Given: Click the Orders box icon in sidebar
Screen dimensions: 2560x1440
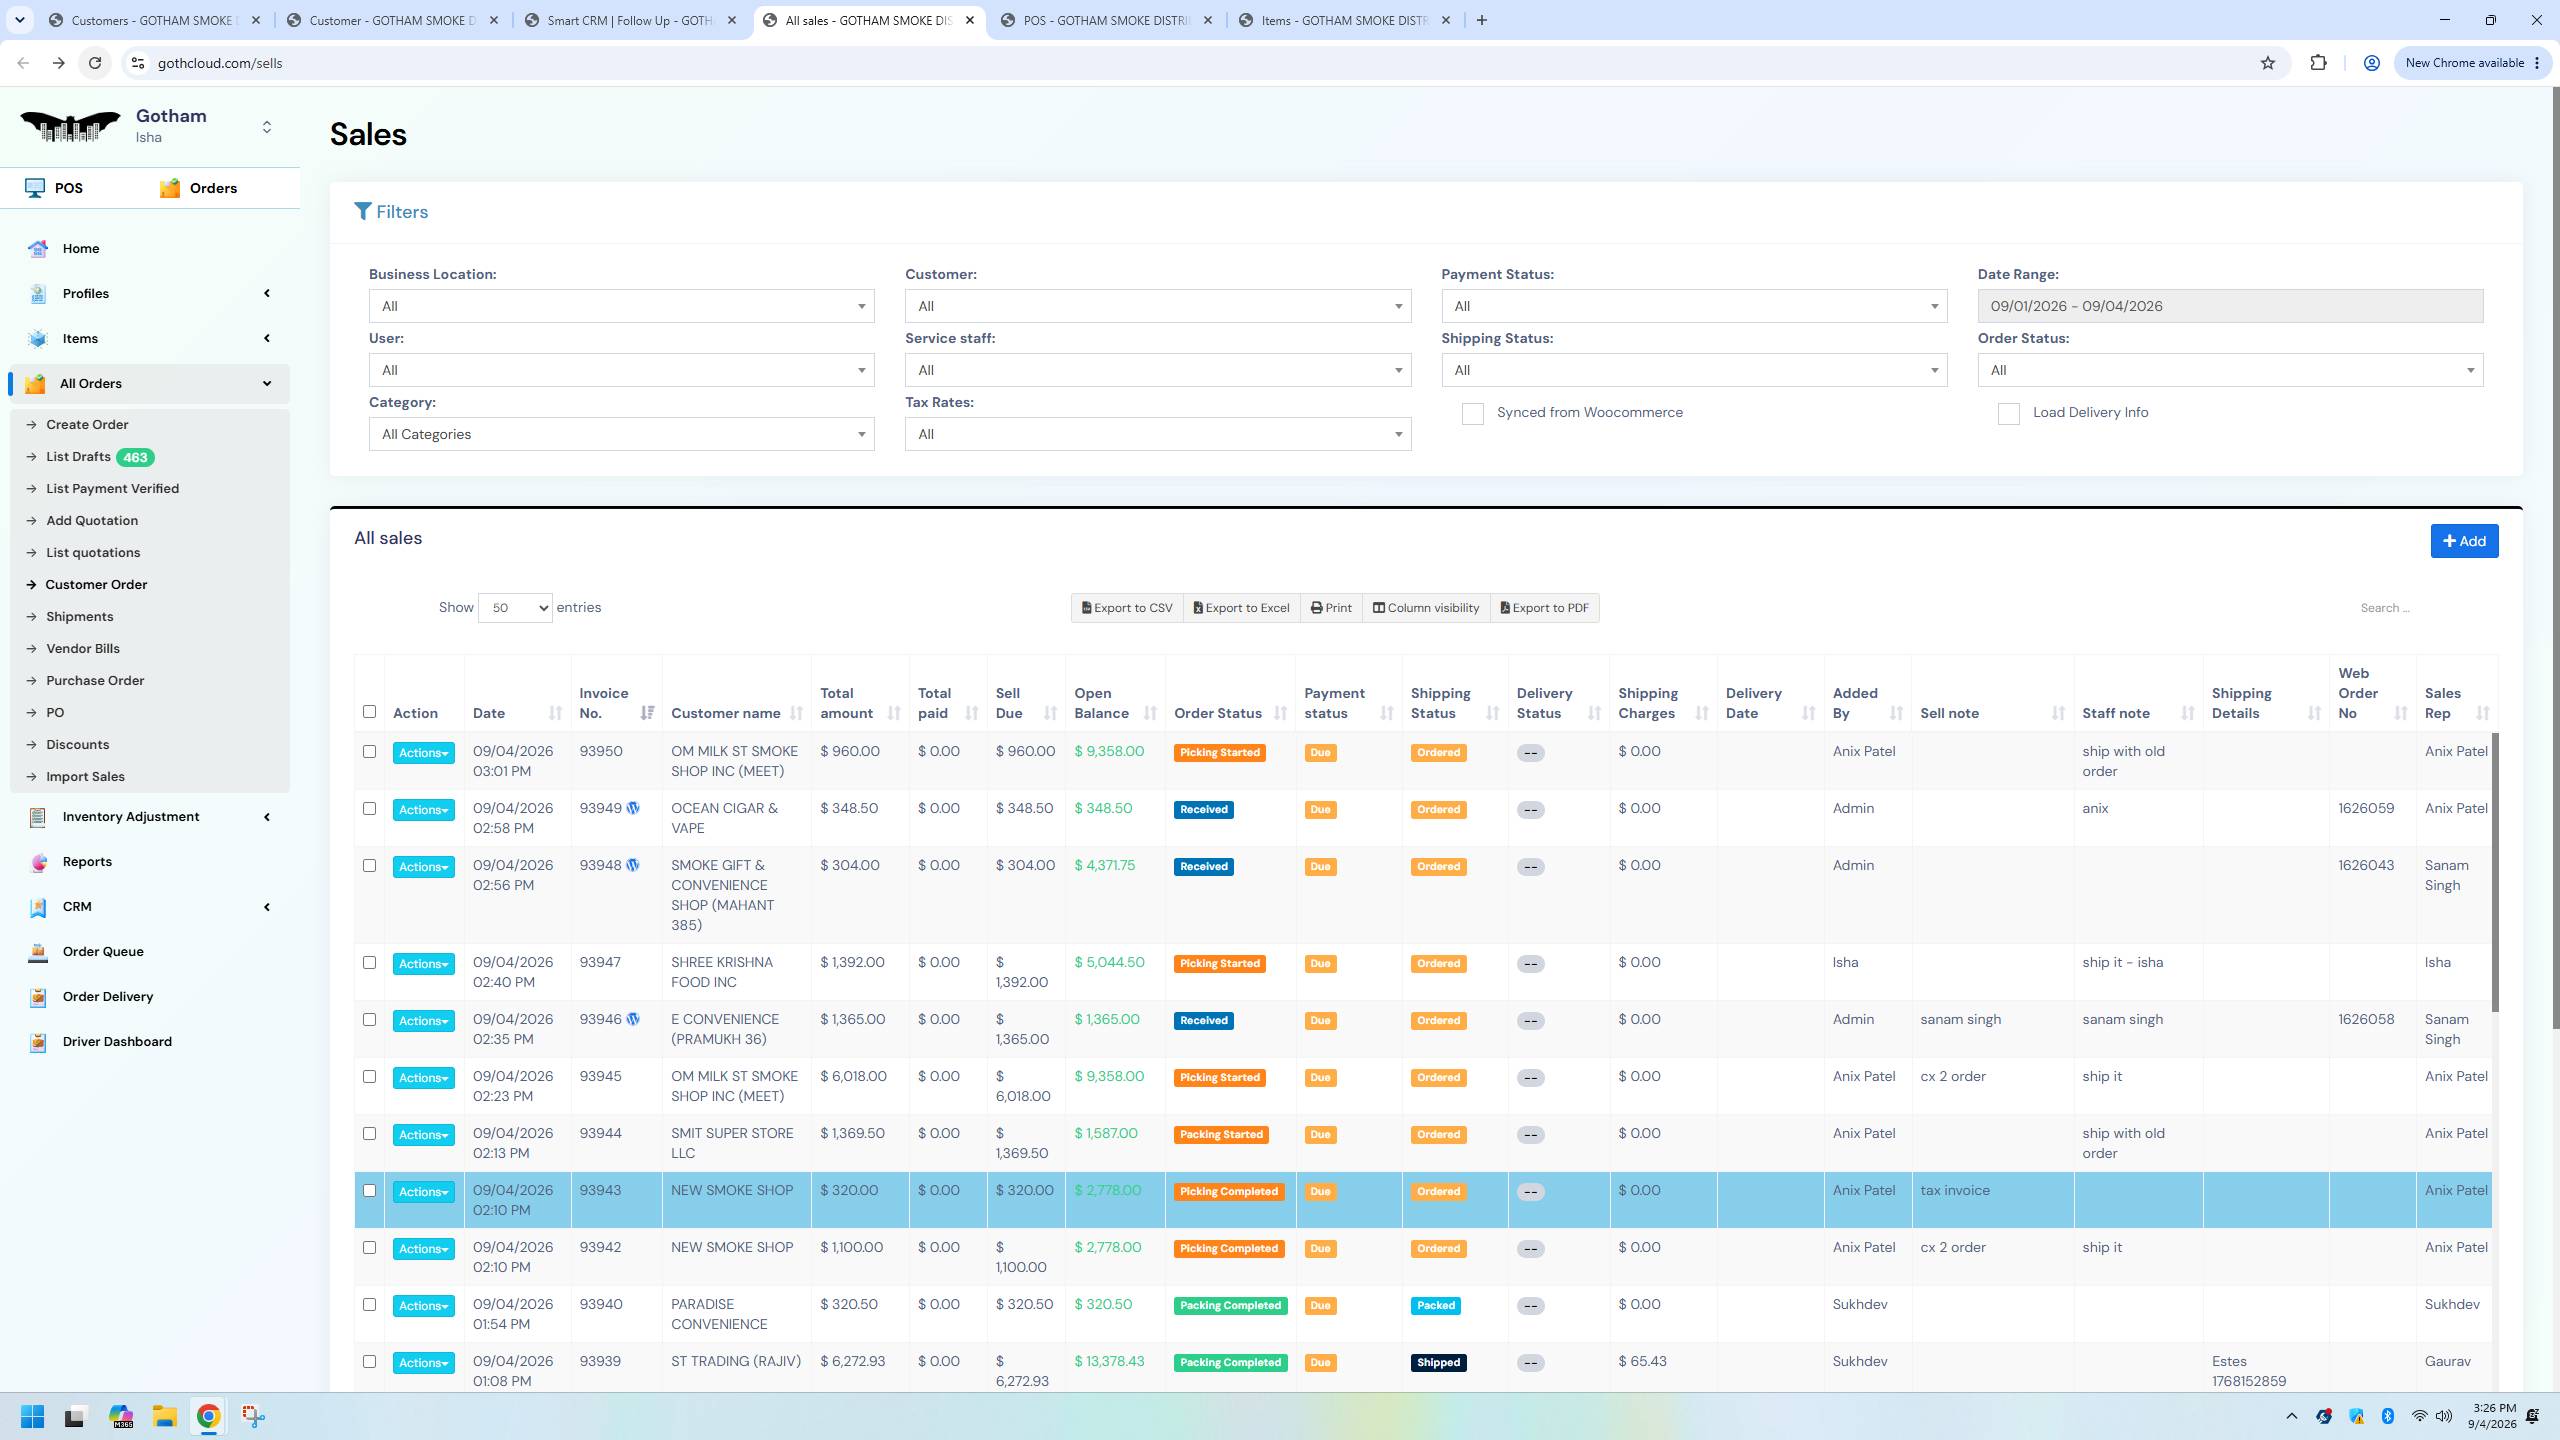Looking at the screenshot, I should 170,188.
